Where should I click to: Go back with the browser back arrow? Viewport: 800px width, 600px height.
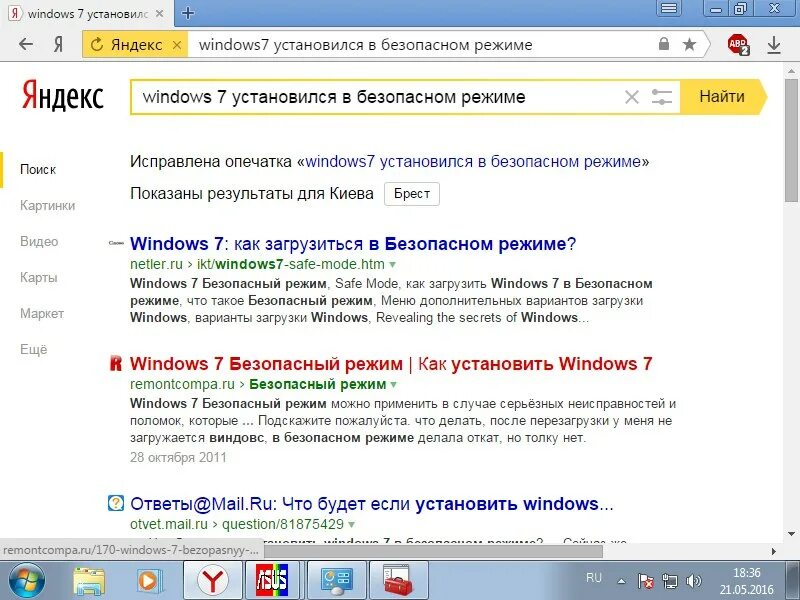tap(26, 44)
